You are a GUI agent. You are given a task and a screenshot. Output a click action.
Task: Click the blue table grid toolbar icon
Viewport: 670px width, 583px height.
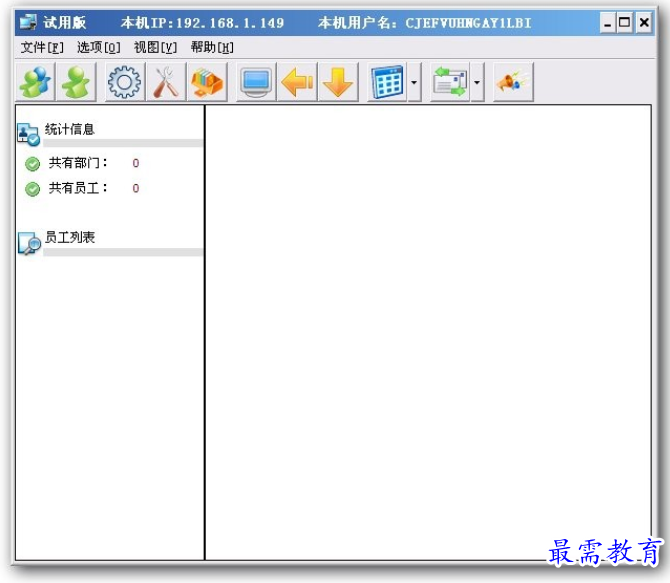[x=387, y=82]
